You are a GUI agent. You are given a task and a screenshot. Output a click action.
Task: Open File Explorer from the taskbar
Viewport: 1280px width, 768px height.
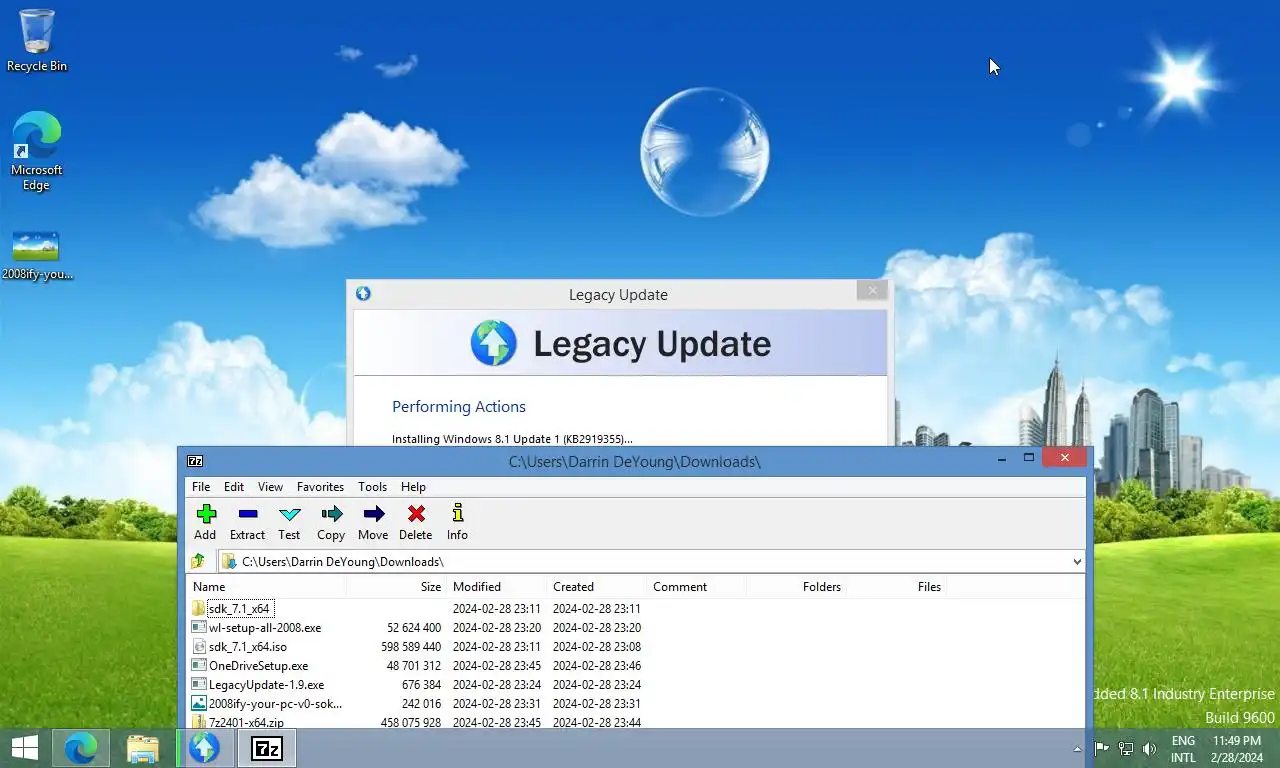pos(143,747)
